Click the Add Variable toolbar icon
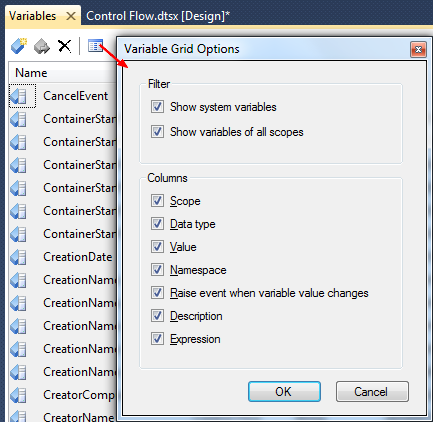The image size is (433, 422). pos(19,46)
